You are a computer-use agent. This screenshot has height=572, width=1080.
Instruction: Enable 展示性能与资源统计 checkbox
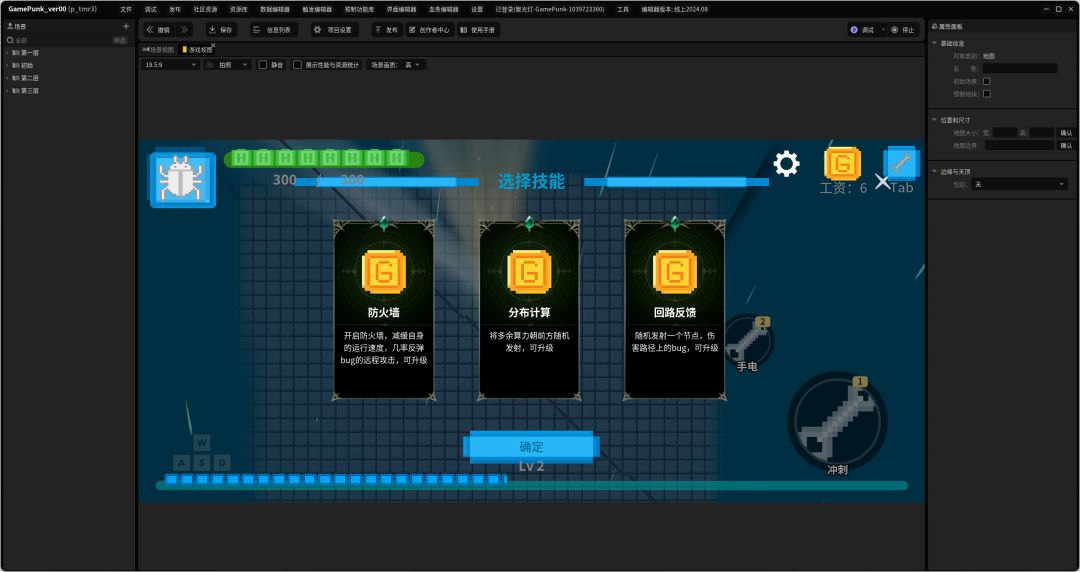click(297, 65)
